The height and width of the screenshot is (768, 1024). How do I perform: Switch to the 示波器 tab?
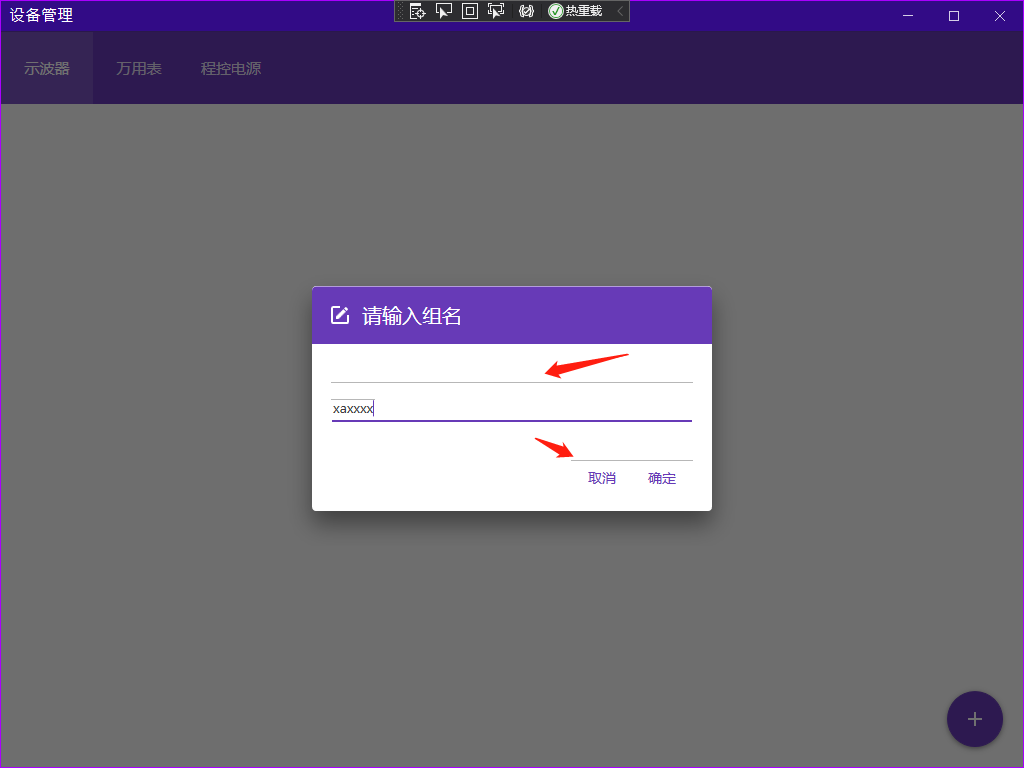click(x=46, y=69)
